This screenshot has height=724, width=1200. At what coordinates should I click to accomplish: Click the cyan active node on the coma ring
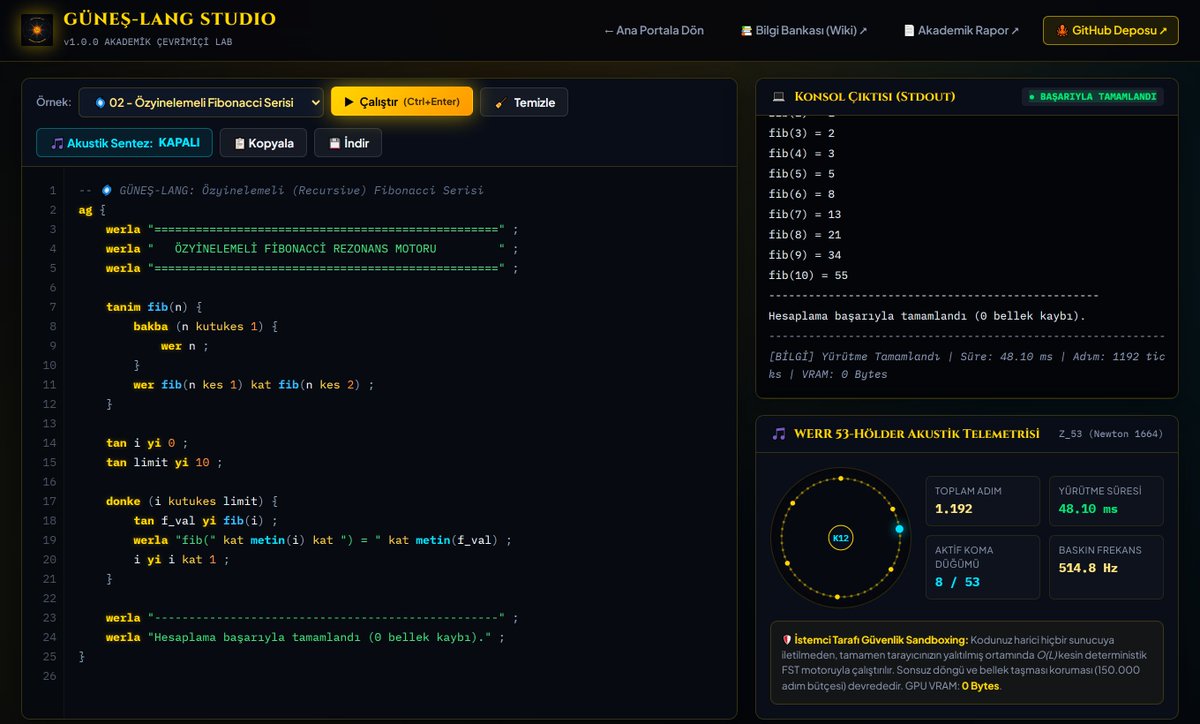(x=899, y=529)
